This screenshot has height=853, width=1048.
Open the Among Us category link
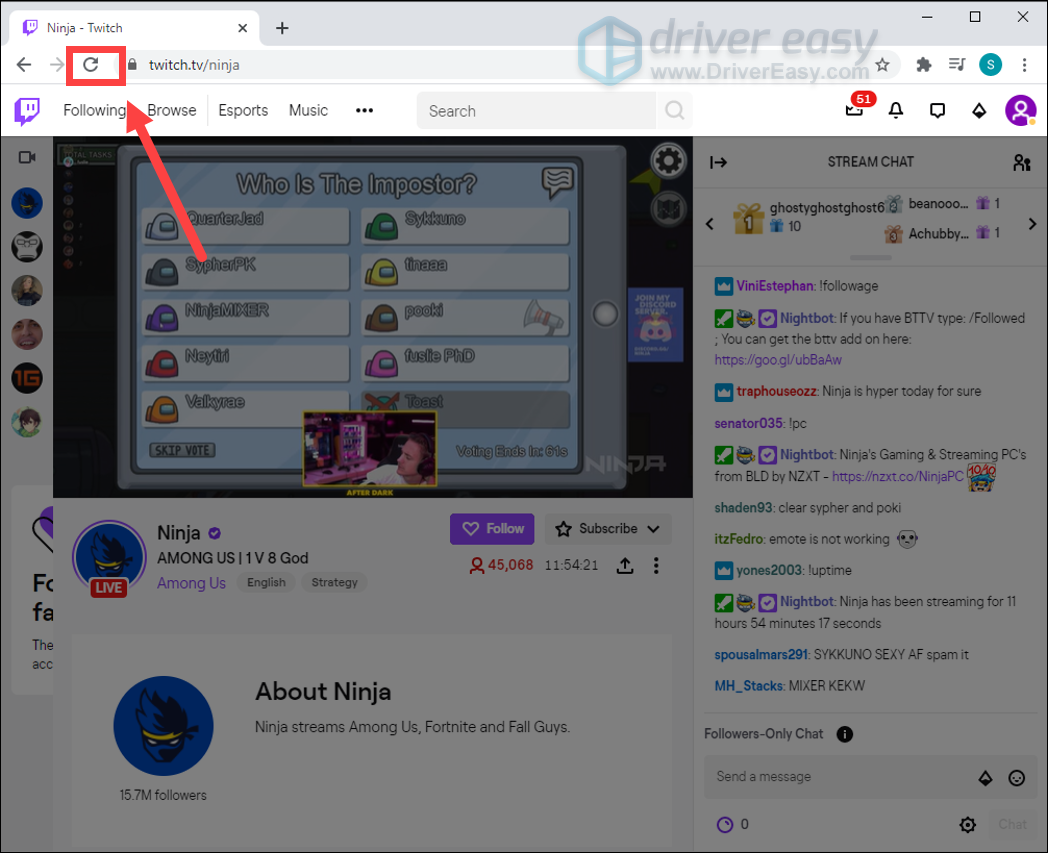[x=190, y=582]
